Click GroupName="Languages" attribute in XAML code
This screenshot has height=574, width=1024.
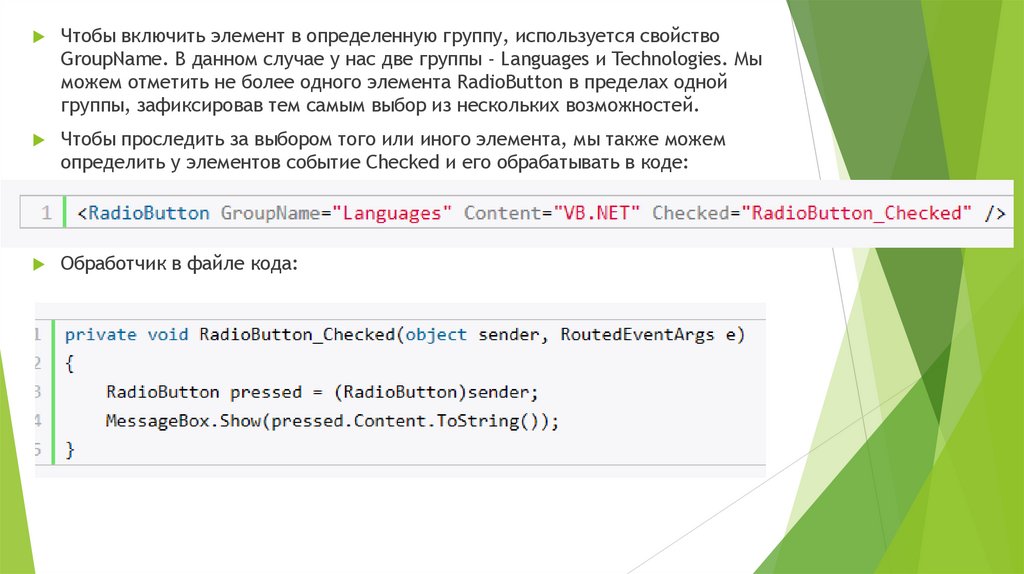[336, 213]
